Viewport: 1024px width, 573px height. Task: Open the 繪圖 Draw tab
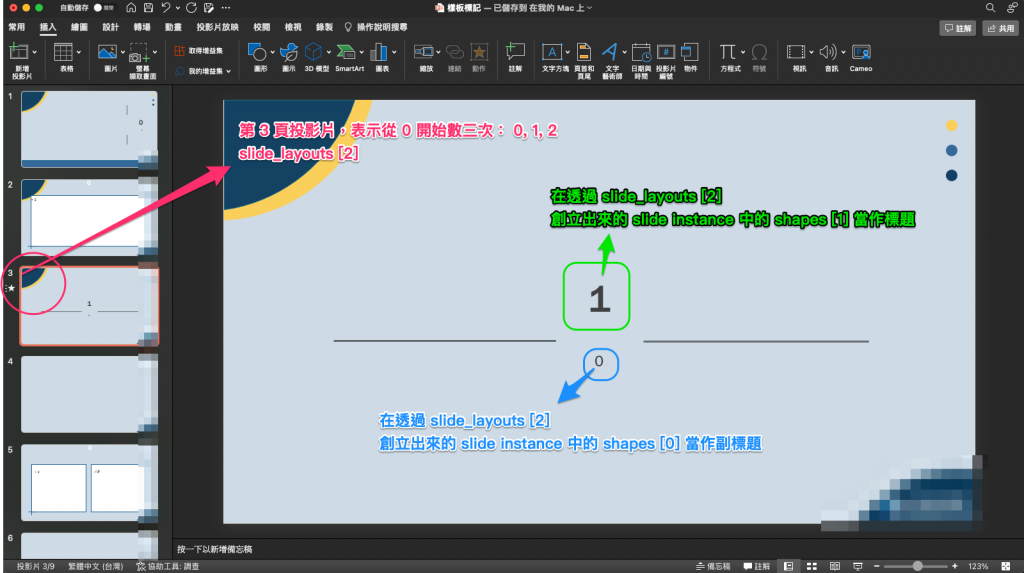tap(79, 27)
